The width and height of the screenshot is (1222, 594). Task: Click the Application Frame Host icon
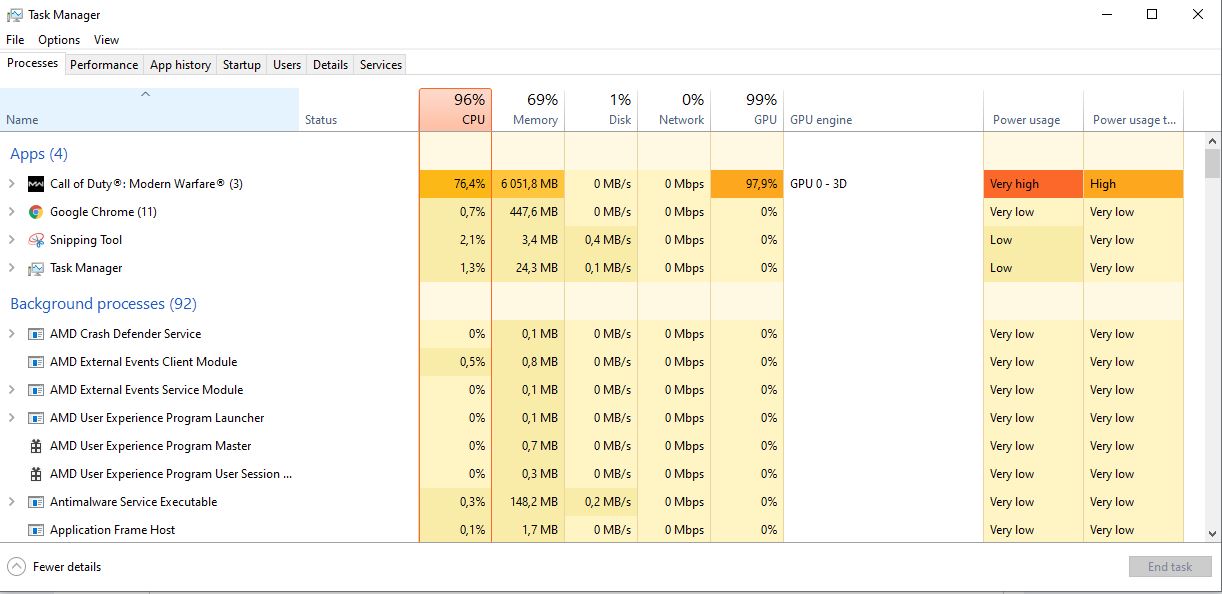coord(36,530)
